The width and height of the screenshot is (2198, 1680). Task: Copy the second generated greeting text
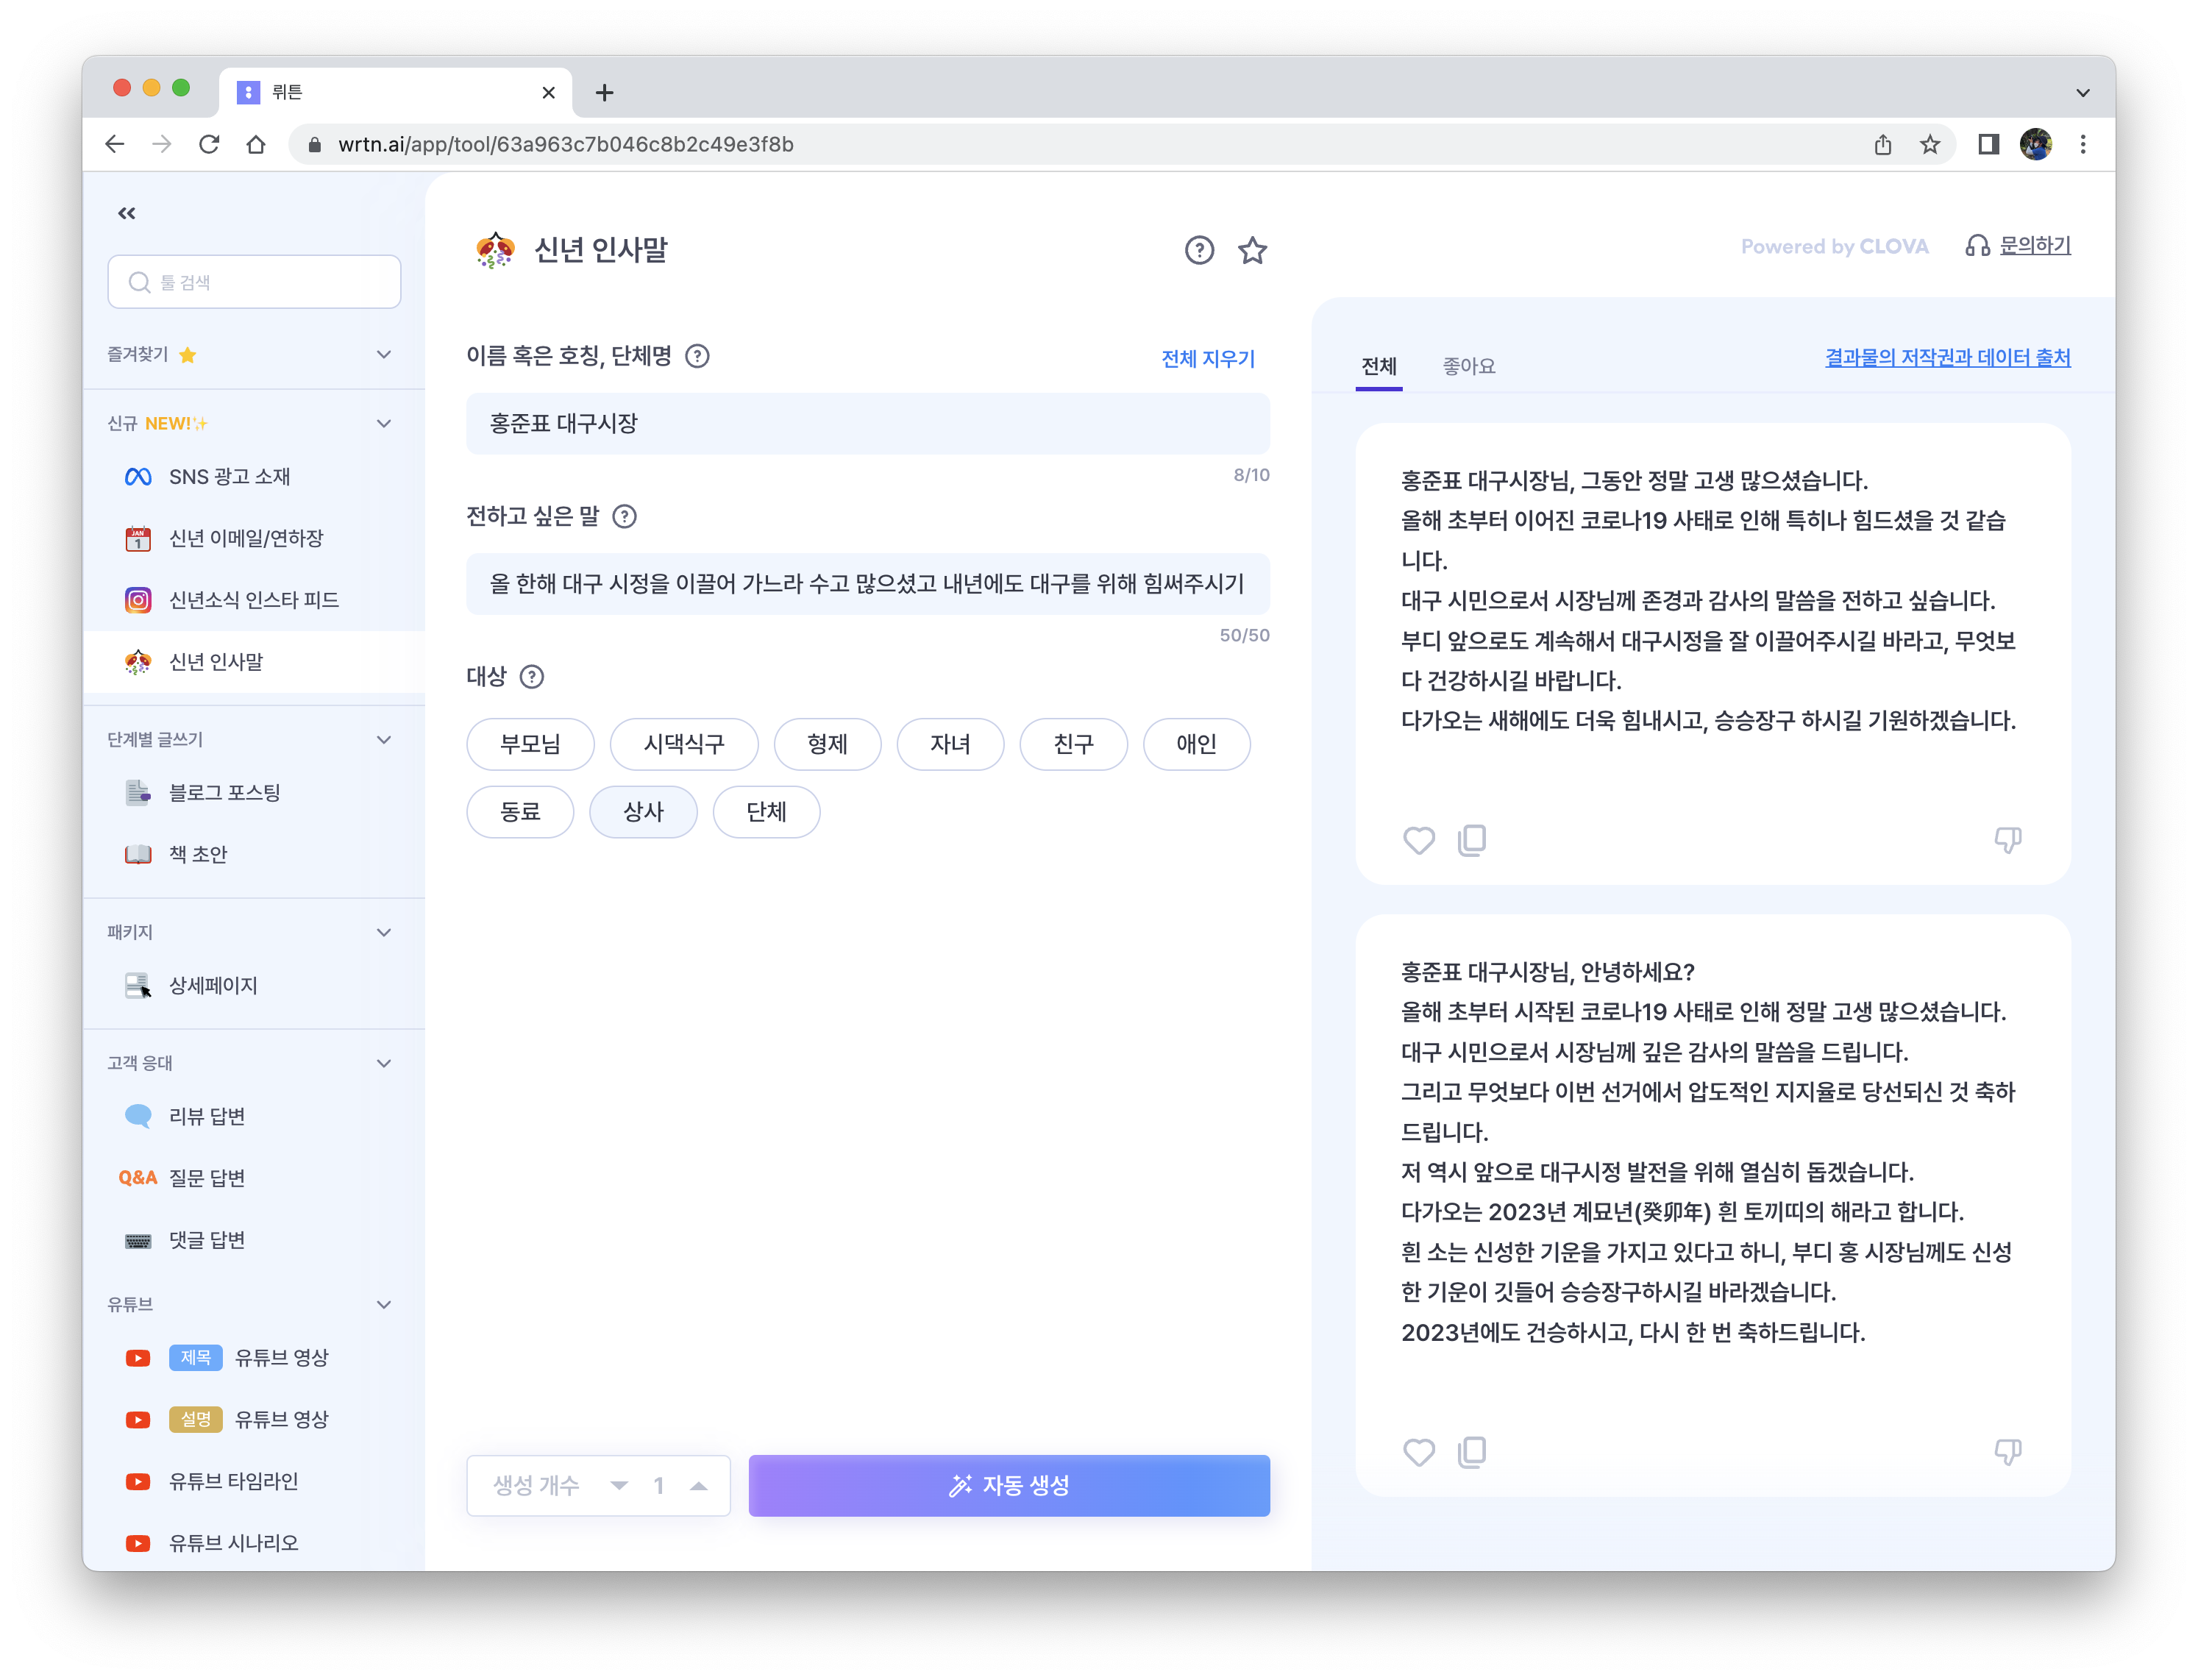[1472, 1452]
